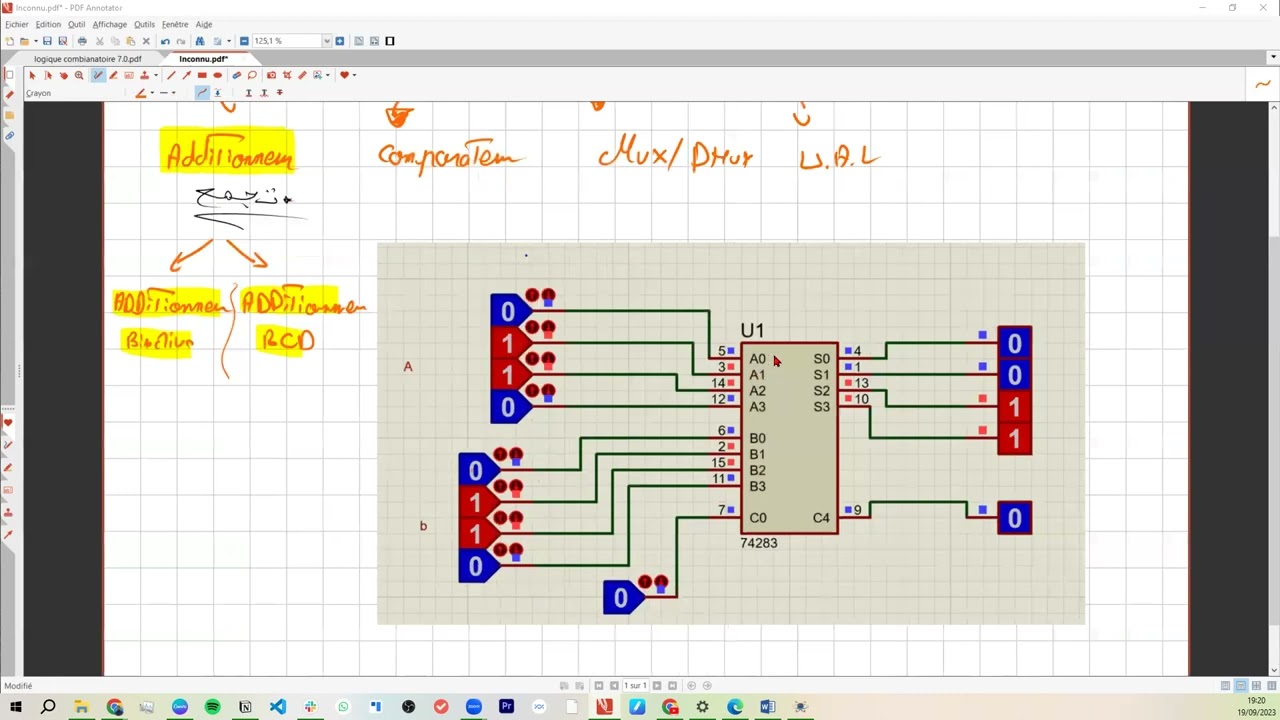The height and width of the screenshot is (720, 1280).
Task: Open the favorites heart icon
Action: [344, 75]
